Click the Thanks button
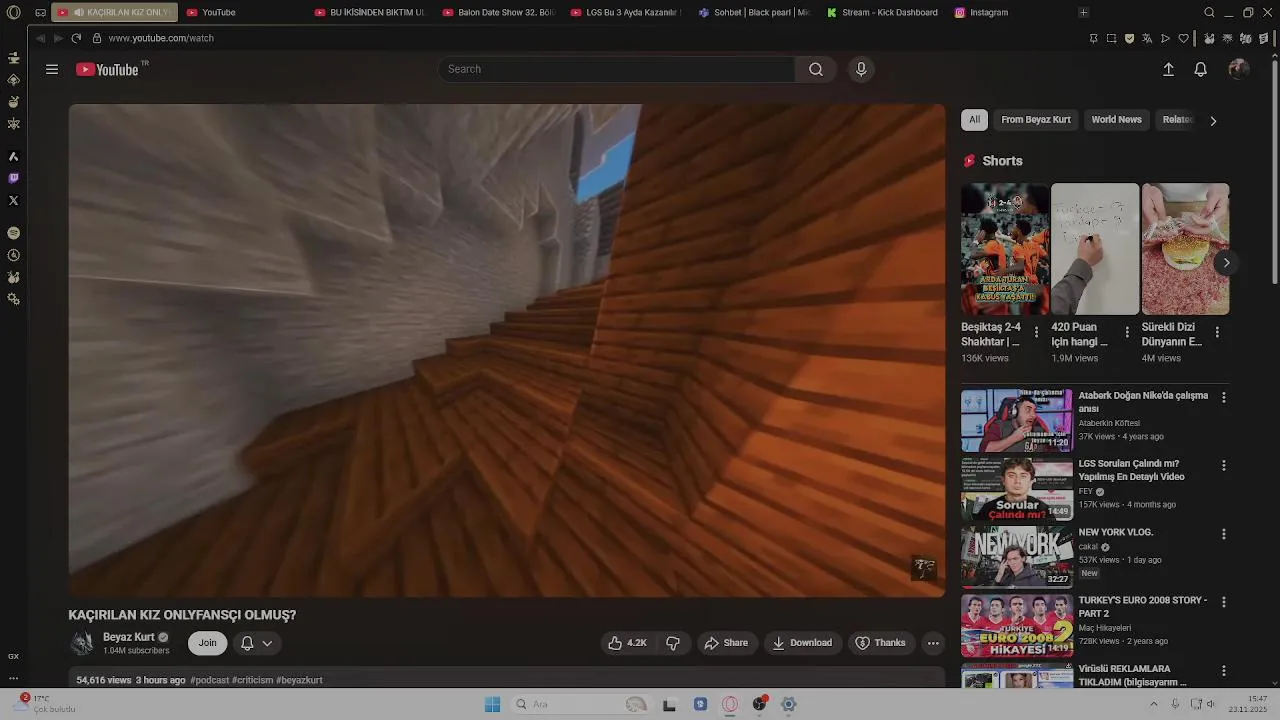1280x720 pixels. coord(880,643)
